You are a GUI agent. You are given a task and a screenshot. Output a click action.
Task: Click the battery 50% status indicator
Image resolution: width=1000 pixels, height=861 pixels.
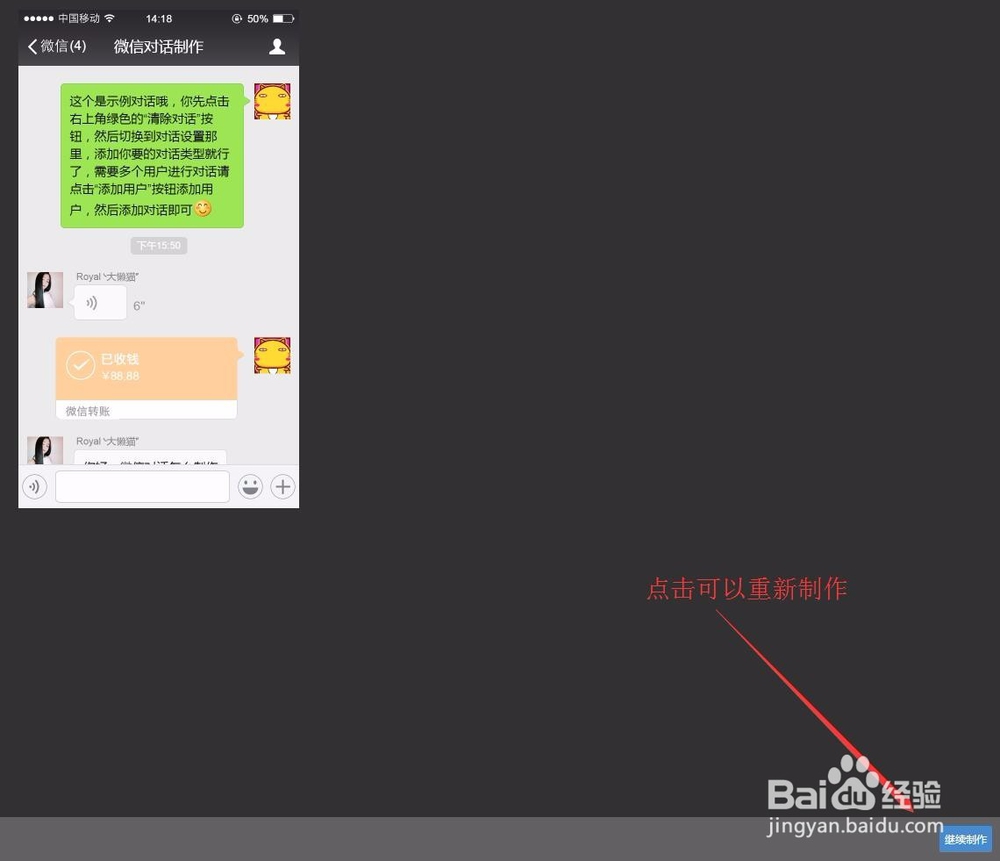pos(270,18)
